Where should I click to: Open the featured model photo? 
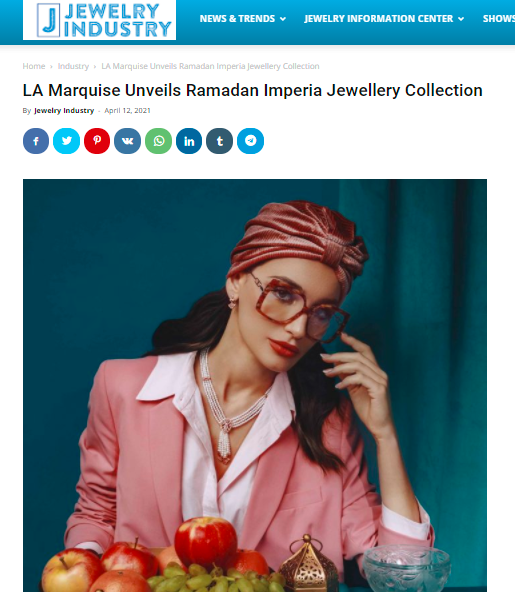pos(255,385)
